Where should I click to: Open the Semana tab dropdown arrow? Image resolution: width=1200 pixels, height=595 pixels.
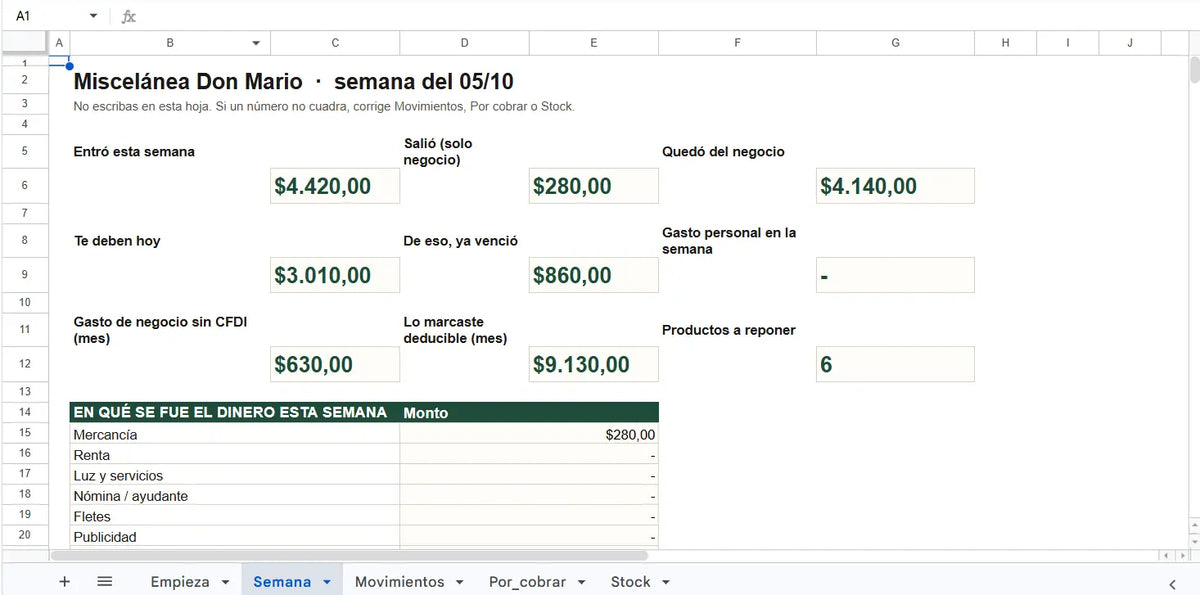(x=326, y=582)
